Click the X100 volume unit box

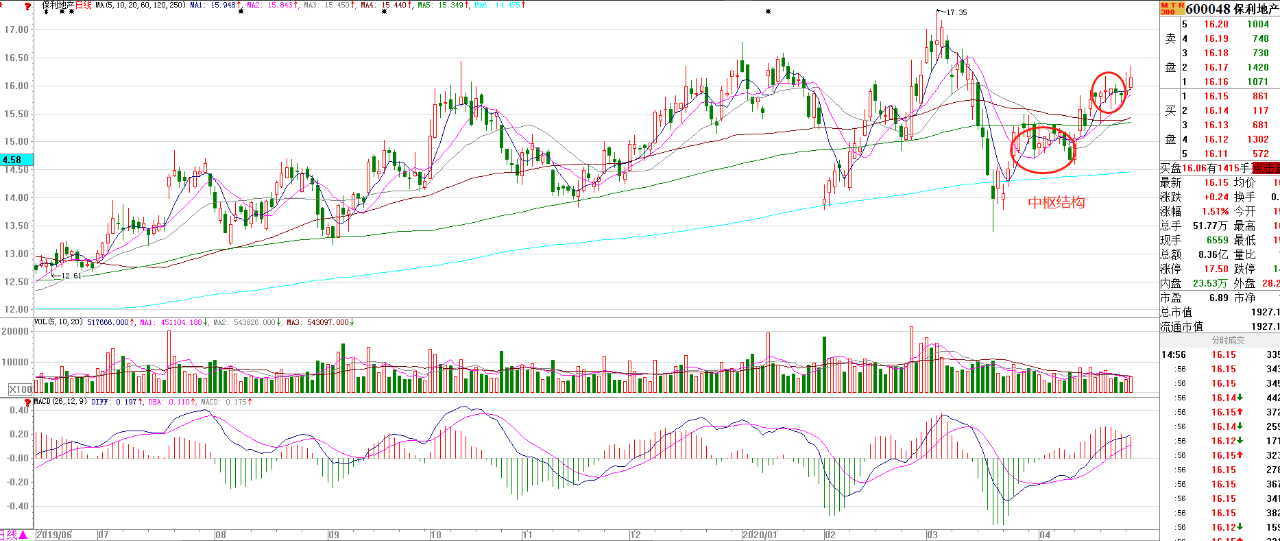pyautogui.click(x=19, y=388)
